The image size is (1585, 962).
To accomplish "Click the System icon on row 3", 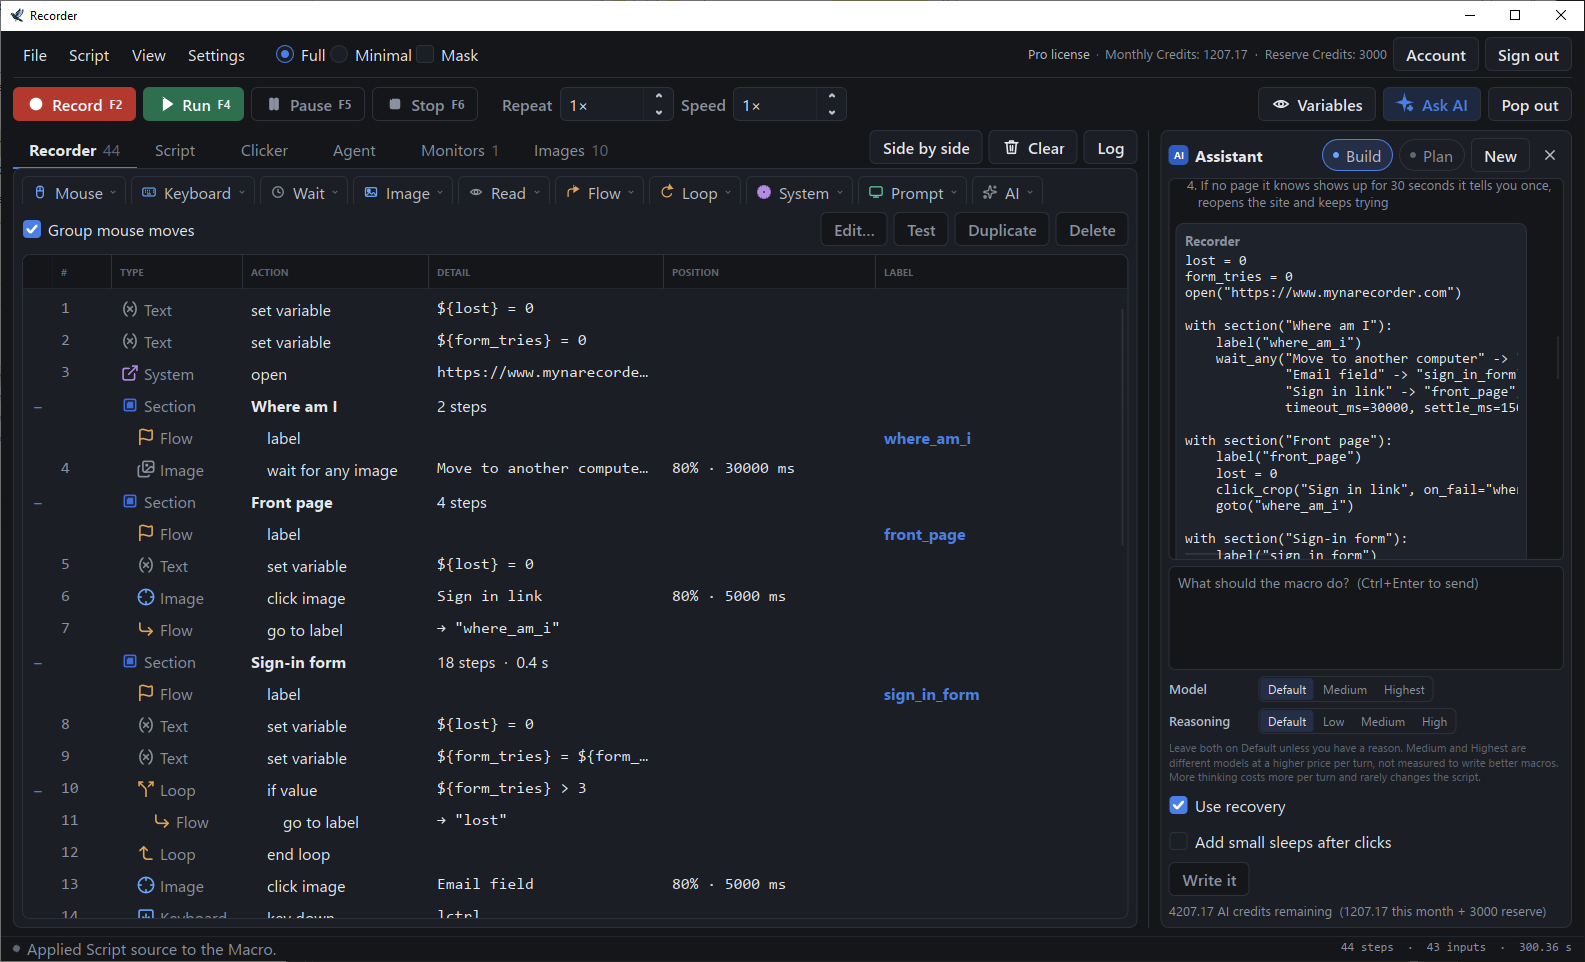I will click(x=130, y=373).
